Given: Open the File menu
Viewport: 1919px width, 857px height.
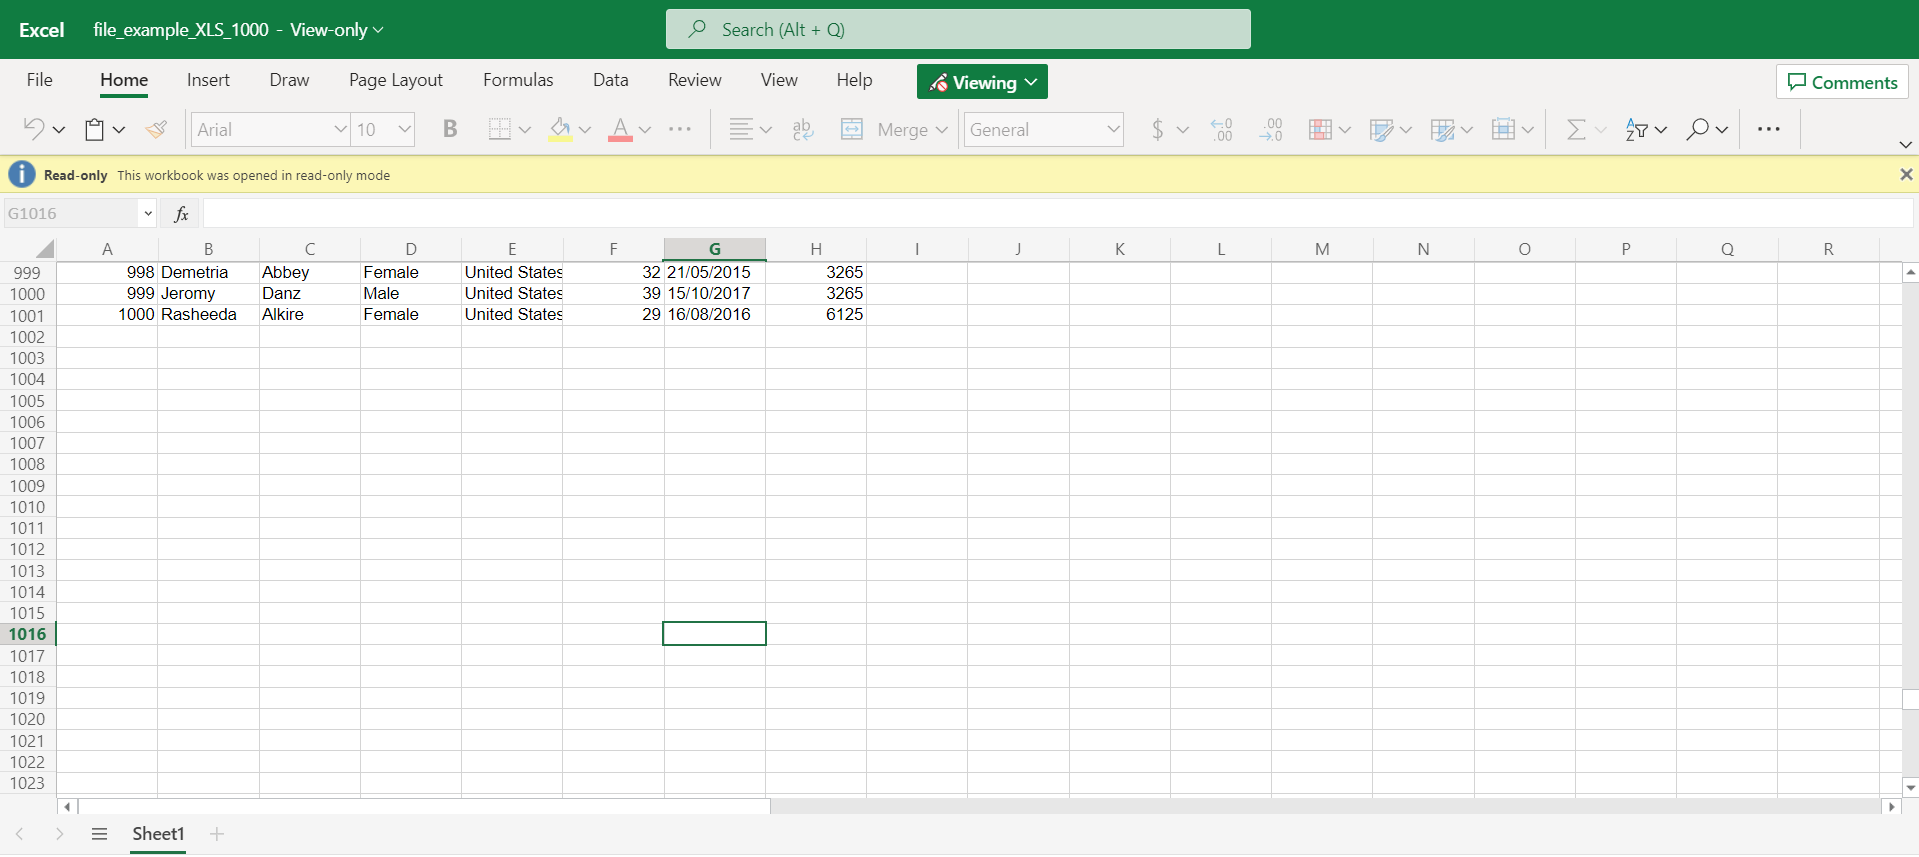Looking at the screenshot, I should click(40, 80).
